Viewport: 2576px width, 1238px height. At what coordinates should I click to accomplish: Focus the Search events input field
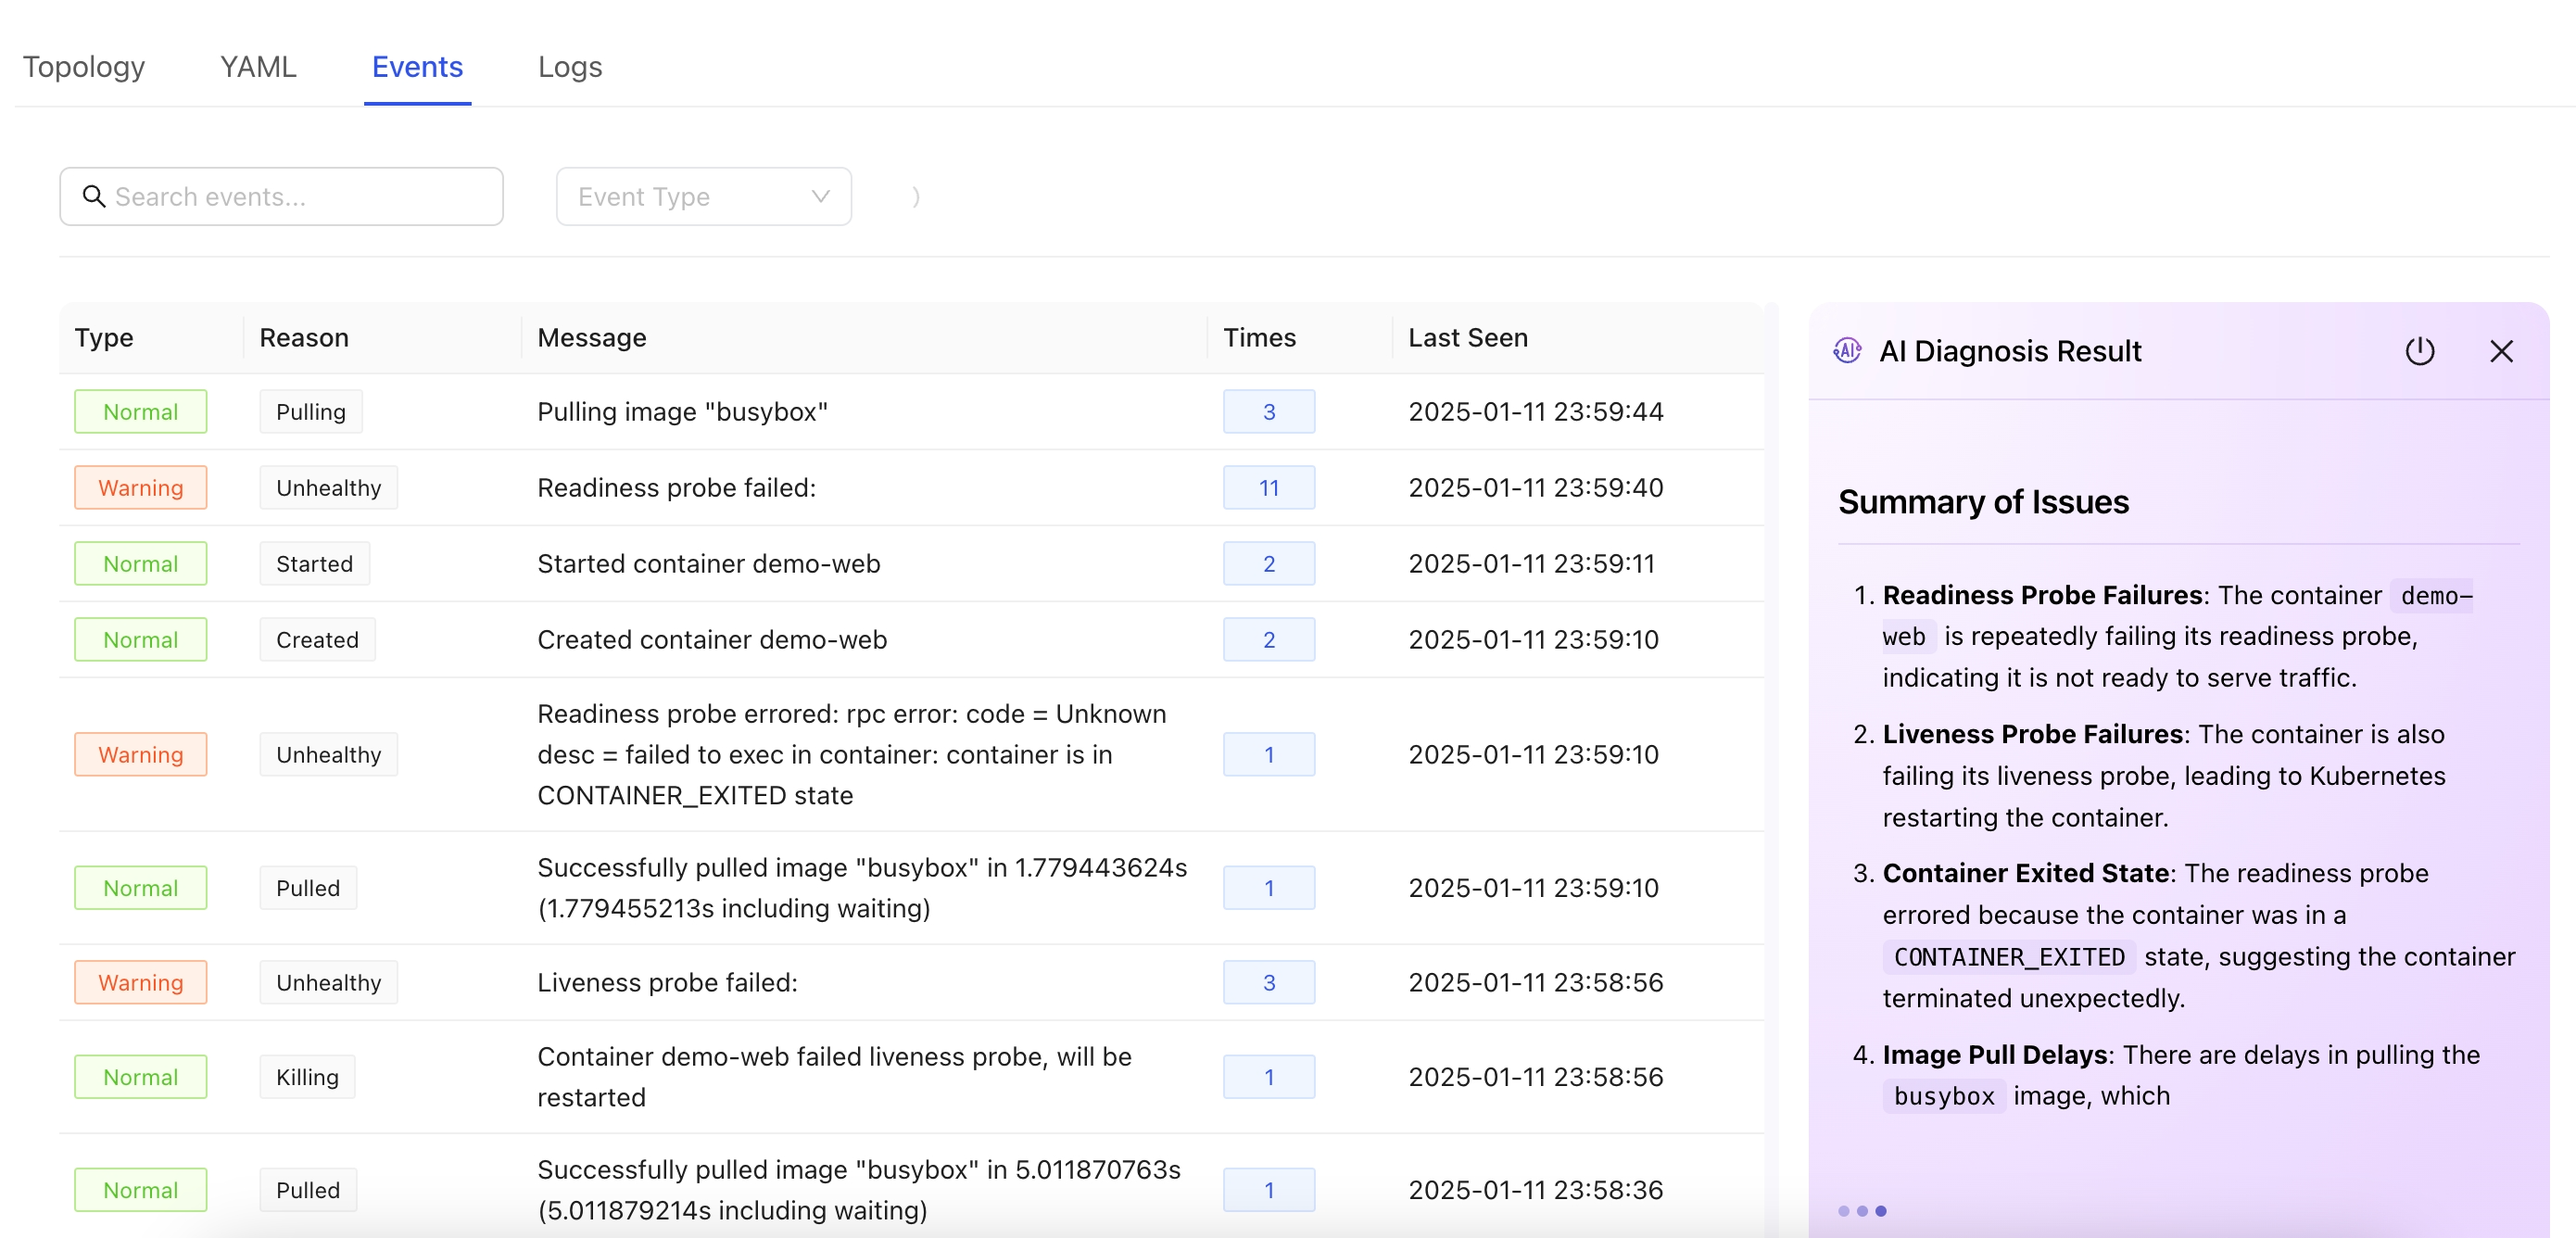click(x=300, y=196)
